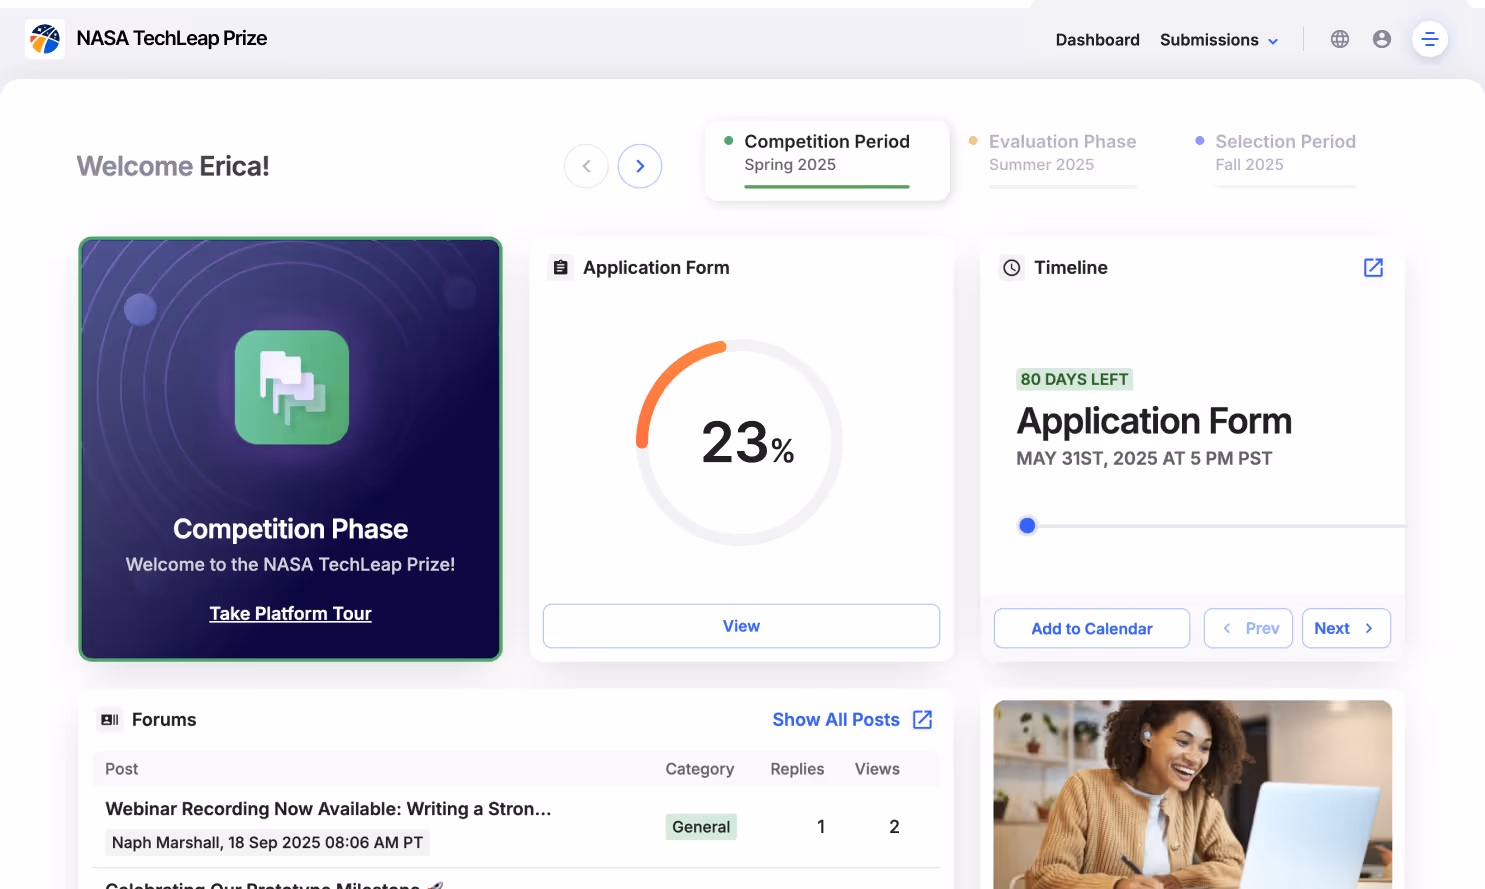Open the hamburger menu button in header
The width and height of the screenshot is (1485, 889).
point(1430,39)
